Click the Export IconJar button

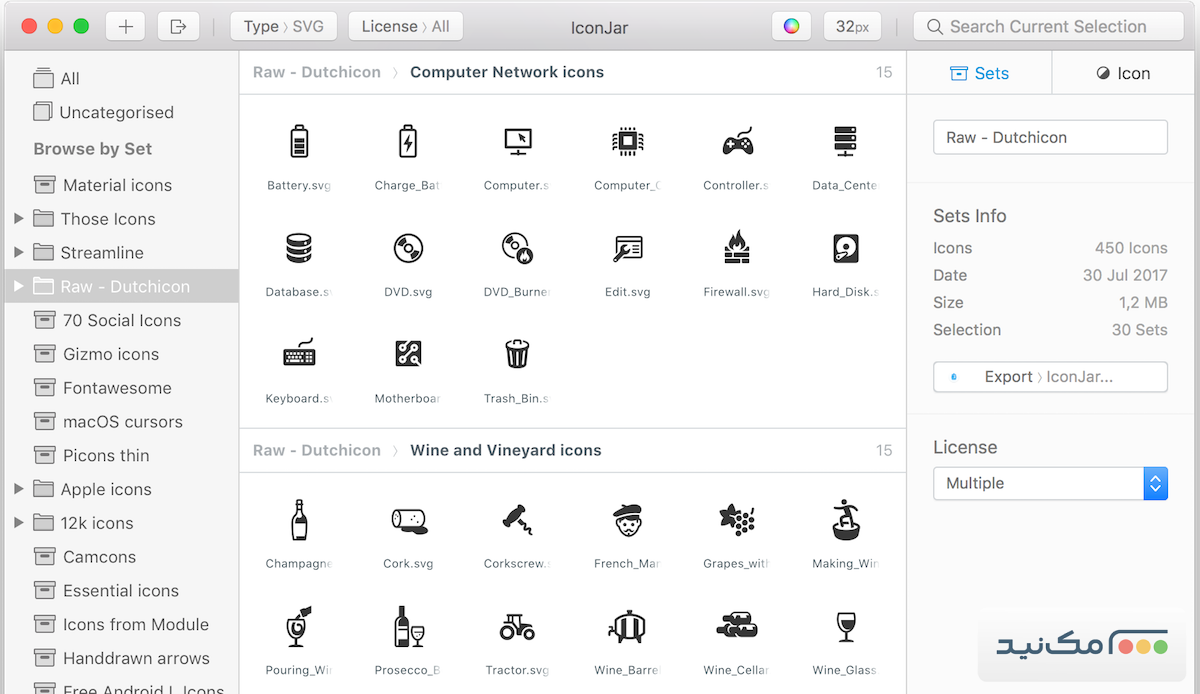coord(1050,377)
